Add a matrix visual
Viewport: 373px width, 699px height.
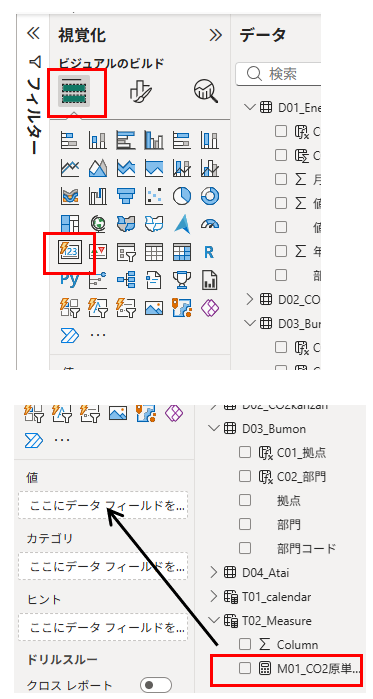(x=181, y=252)
